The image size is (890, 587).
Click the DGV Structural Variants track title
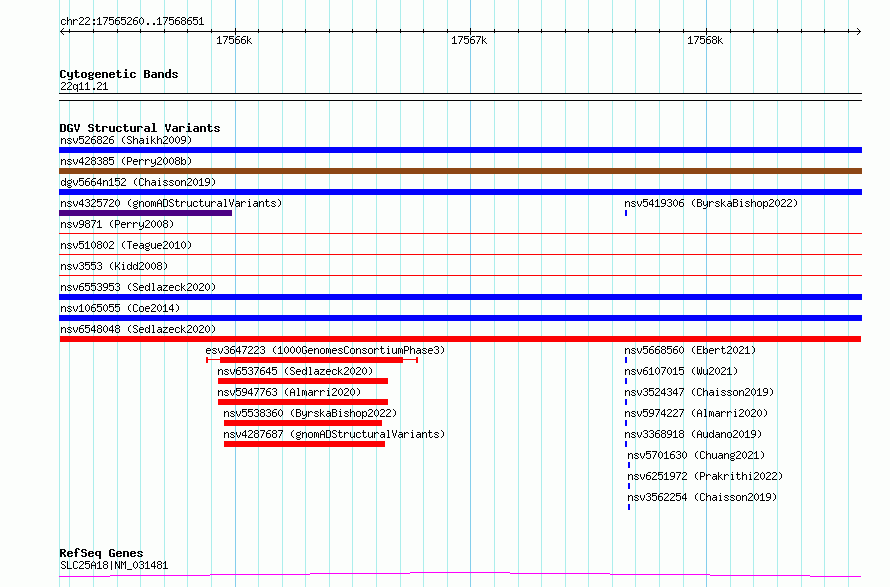click(x=140, y=128)
